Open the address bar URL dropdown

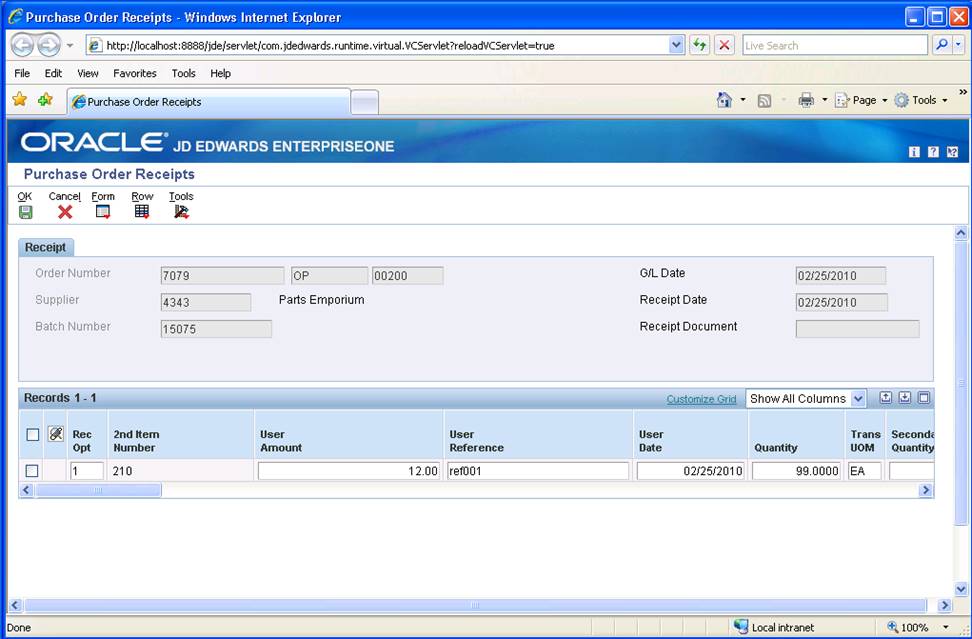[x=676, y=45]
